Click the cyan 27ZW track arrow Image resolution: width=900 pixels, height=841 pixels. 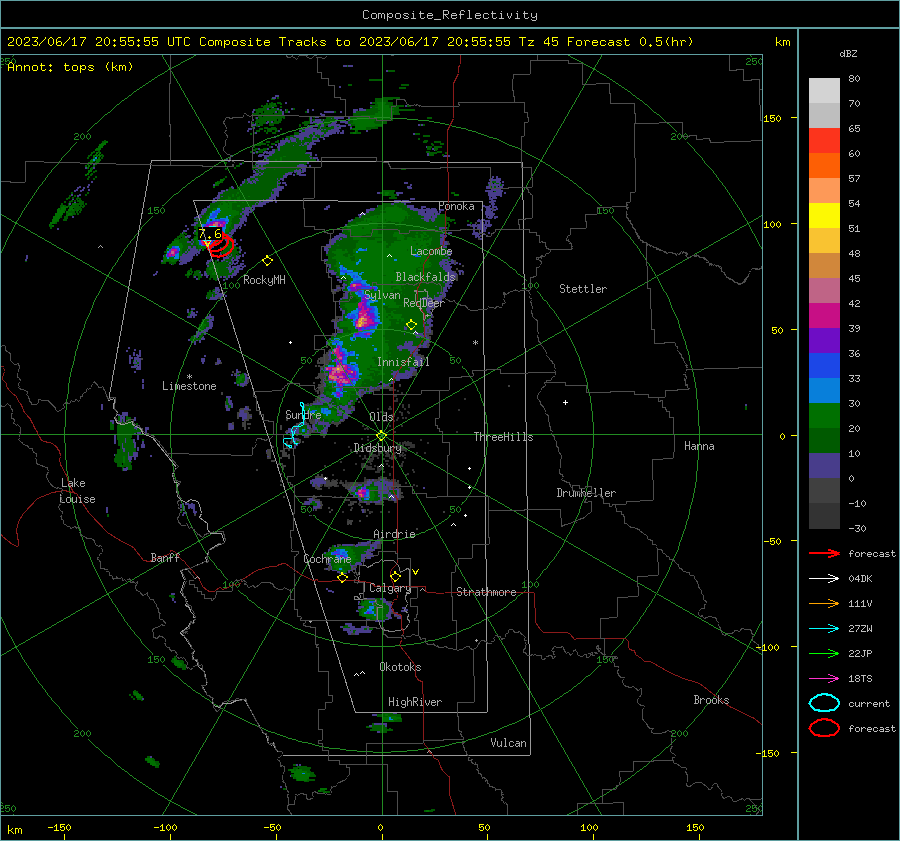point(824,629)
